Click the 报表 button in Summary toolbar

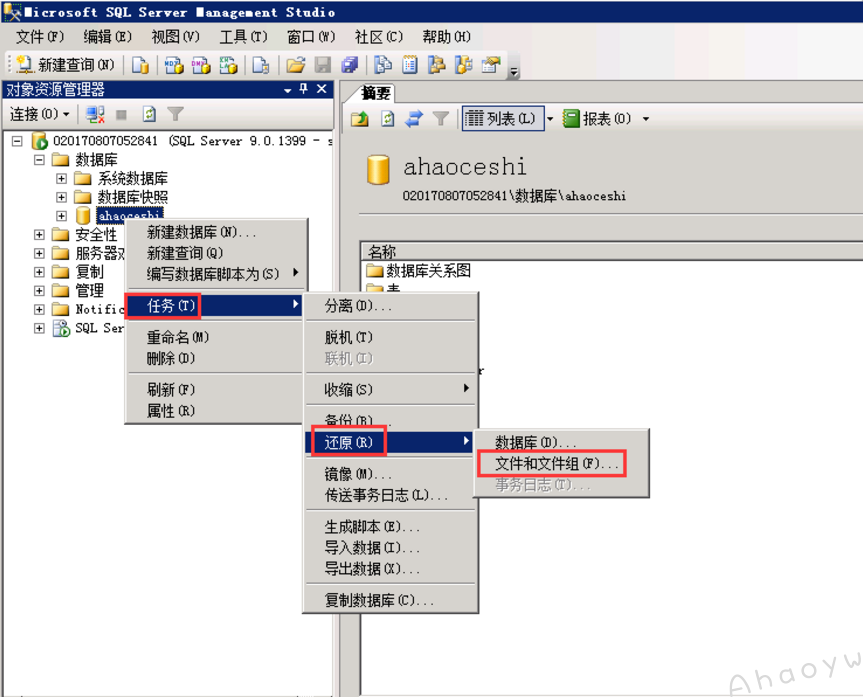[598, 119]
